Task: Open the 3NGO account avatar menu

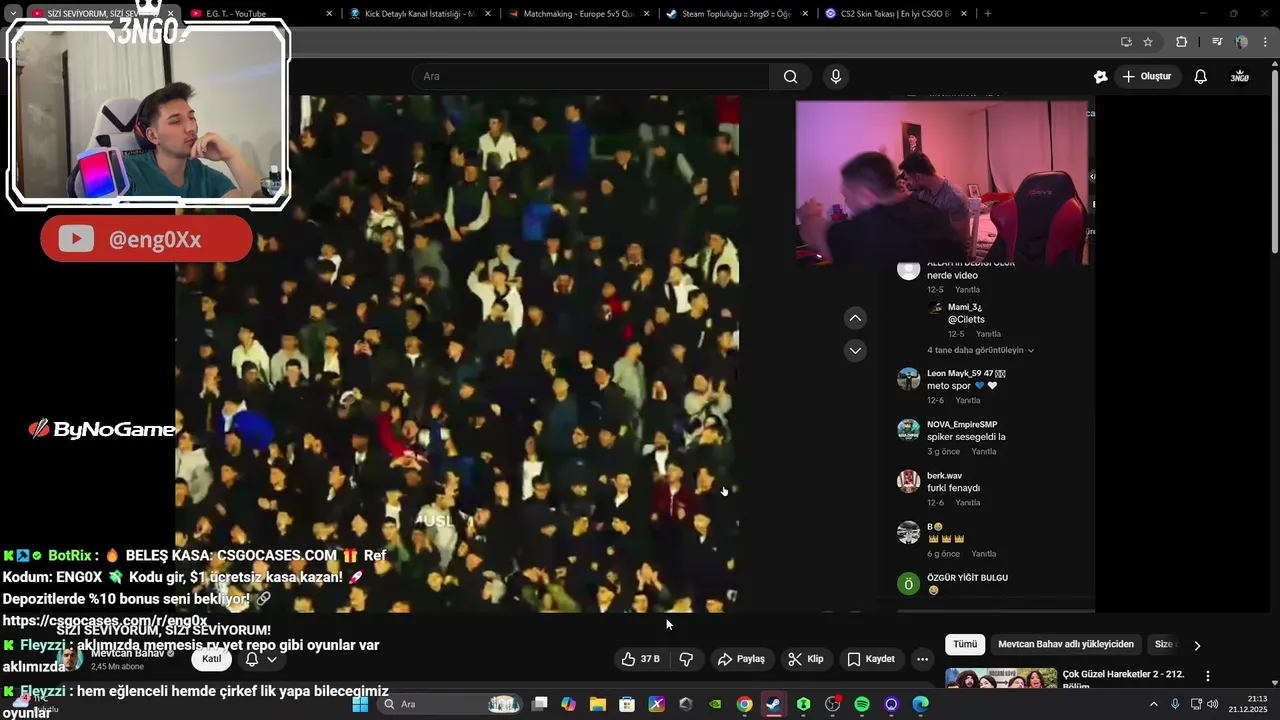Action: point(1240,77)
